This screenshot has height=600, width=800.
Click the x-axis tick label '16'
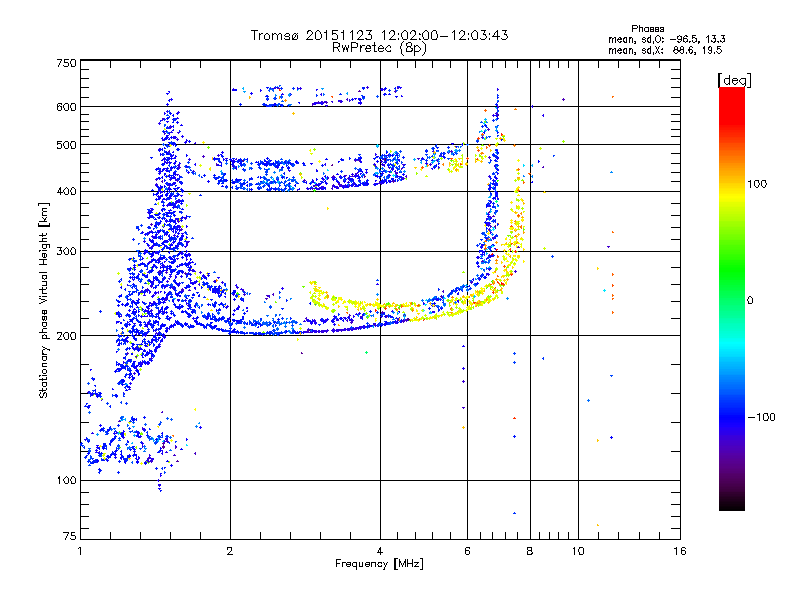point(680,551)
